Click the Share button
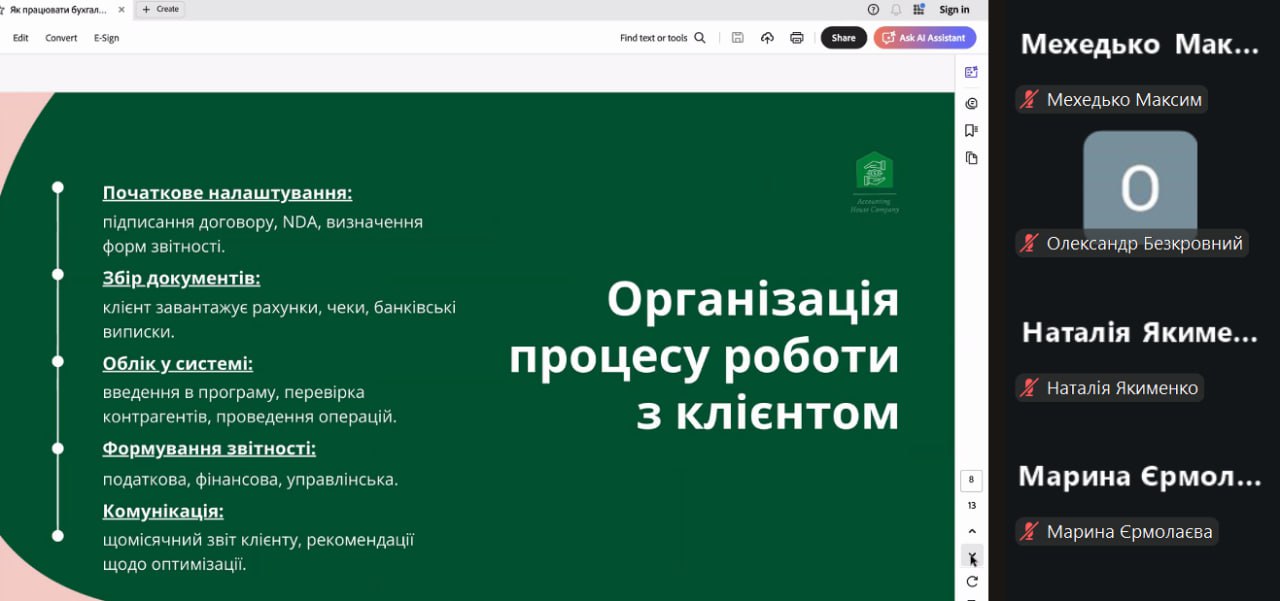This screenshot has height=601, width=1280. coord(843,38)
